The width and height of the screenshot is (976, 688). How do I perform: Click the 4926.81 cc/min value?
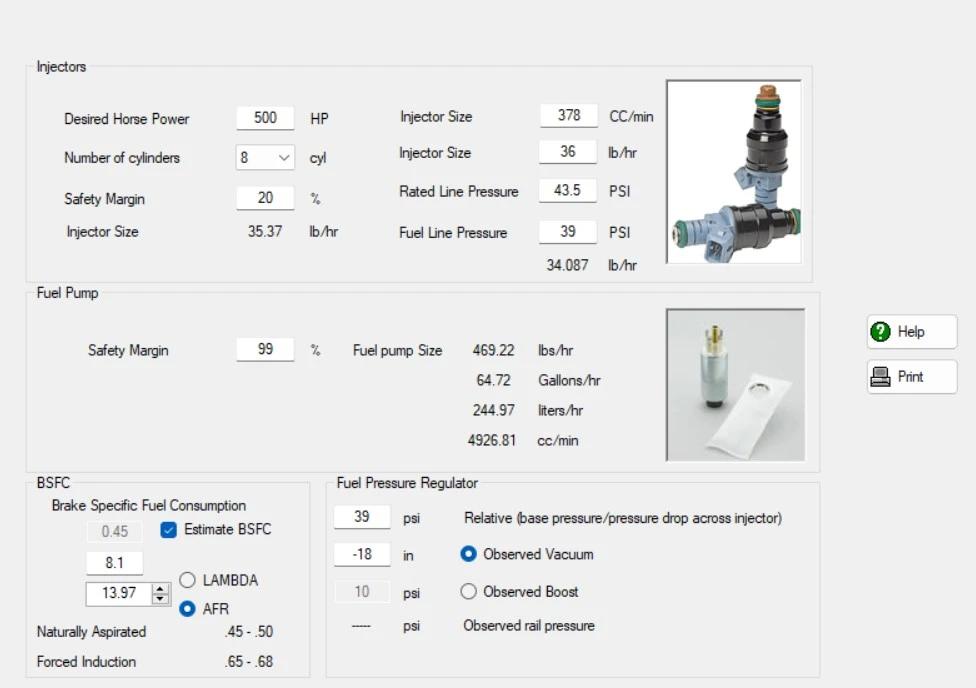(x=492, y=440)
